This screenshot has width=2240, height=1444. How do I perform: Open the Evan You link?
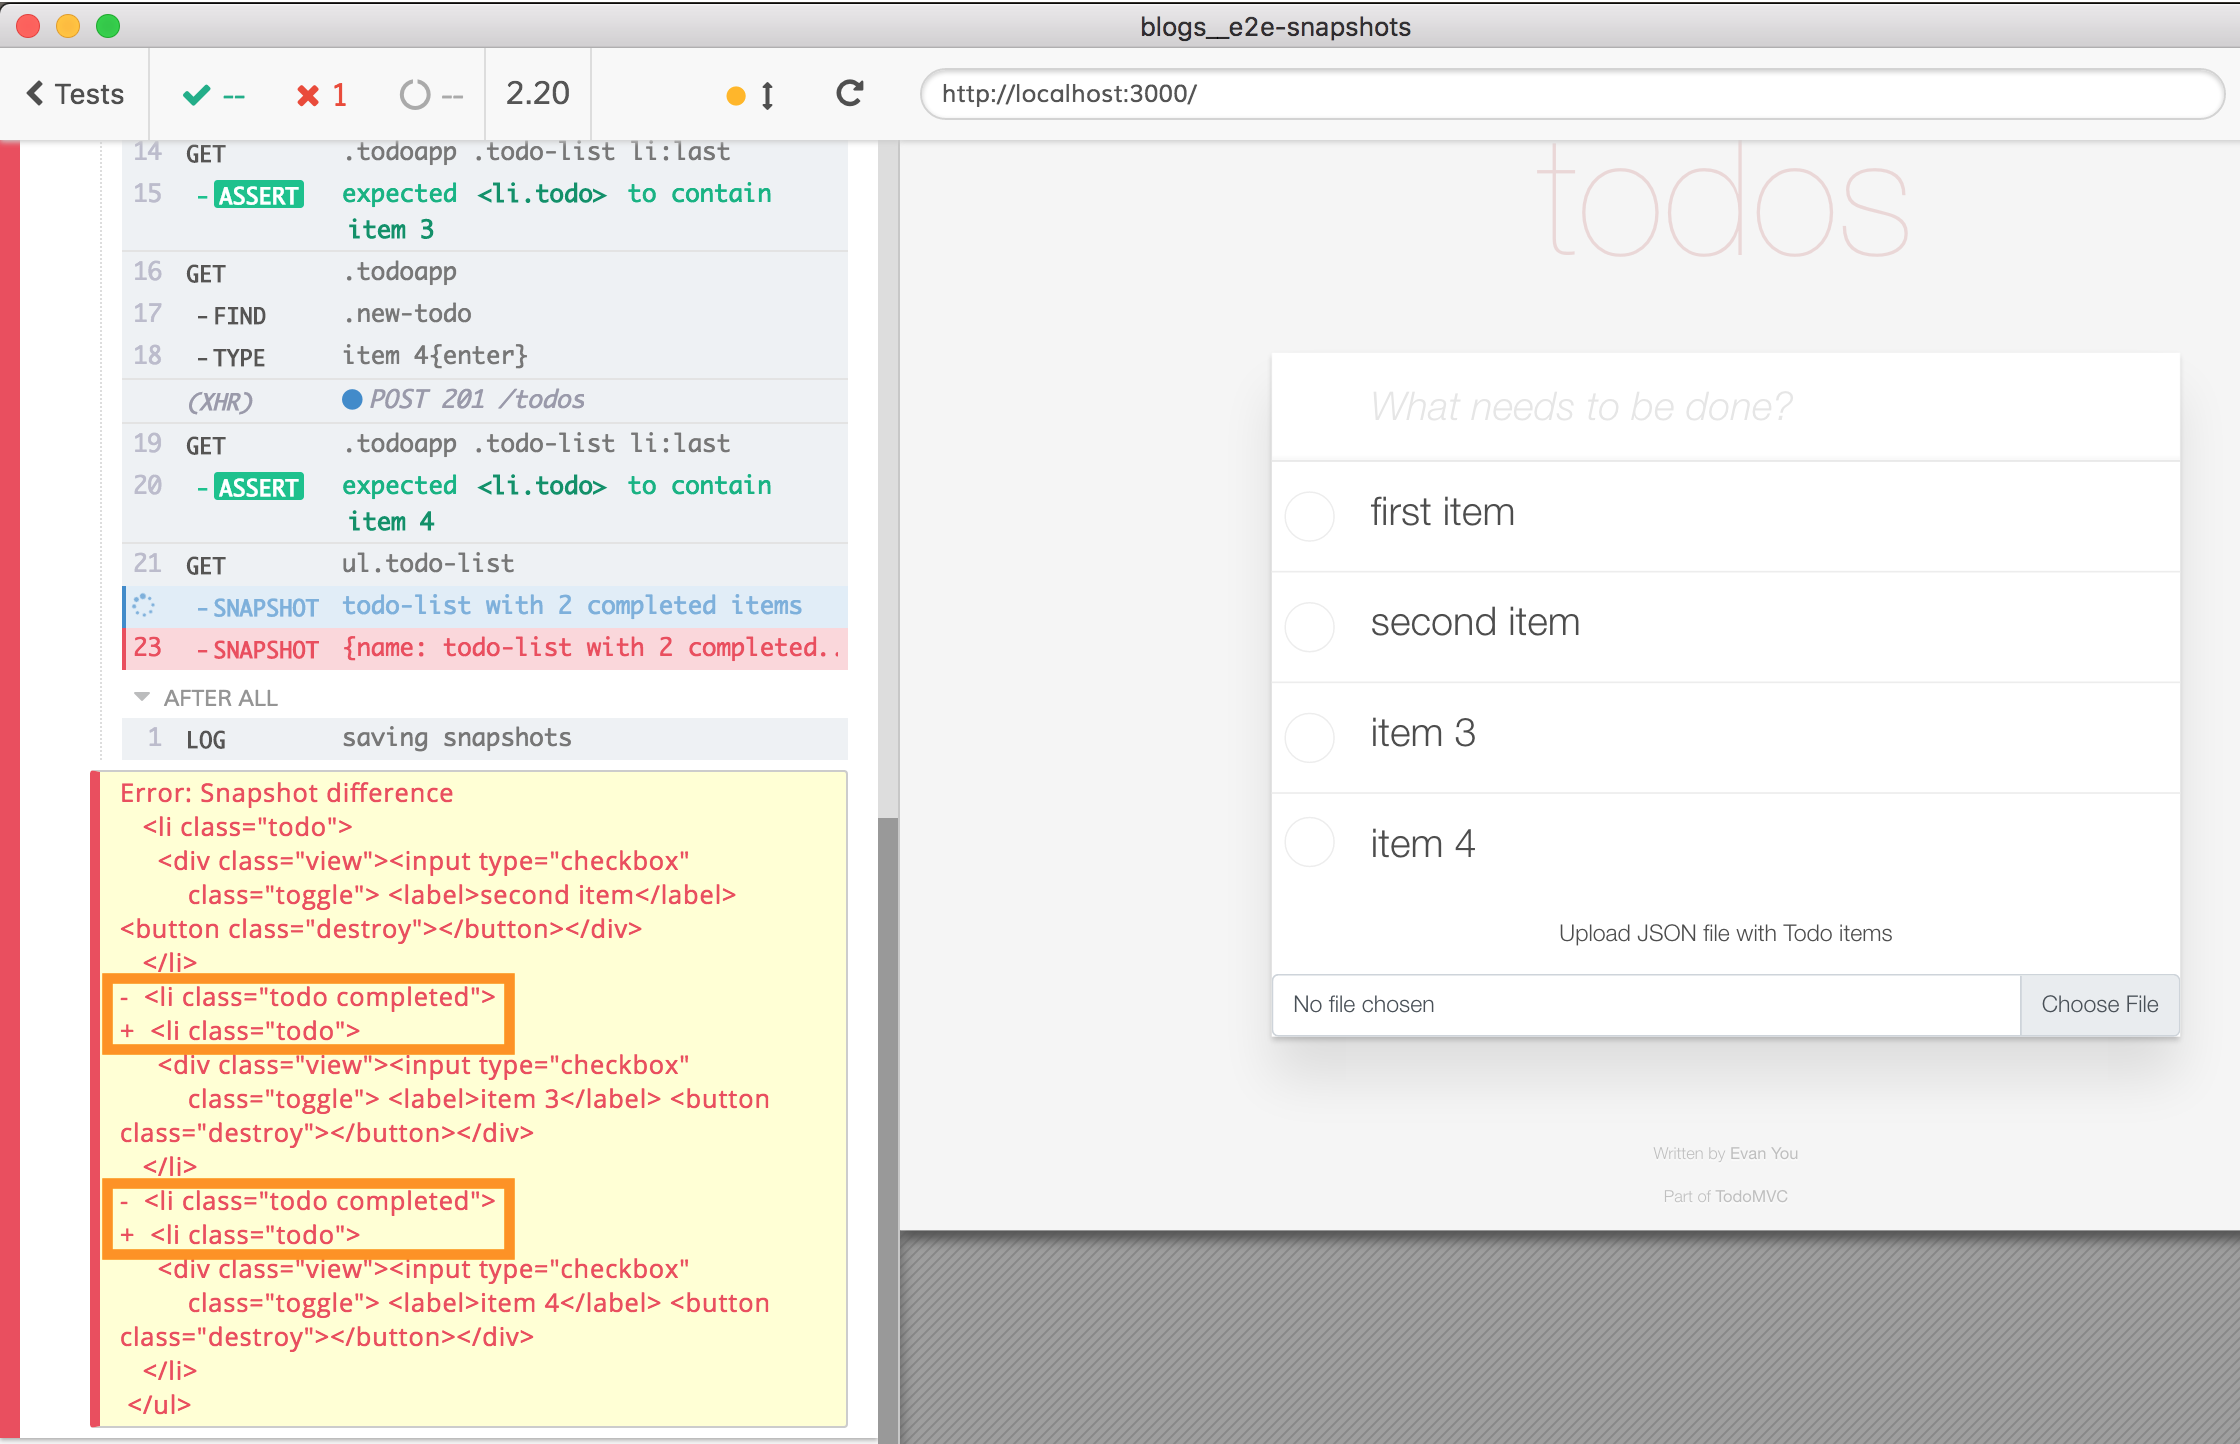tap(1763, 1153)
